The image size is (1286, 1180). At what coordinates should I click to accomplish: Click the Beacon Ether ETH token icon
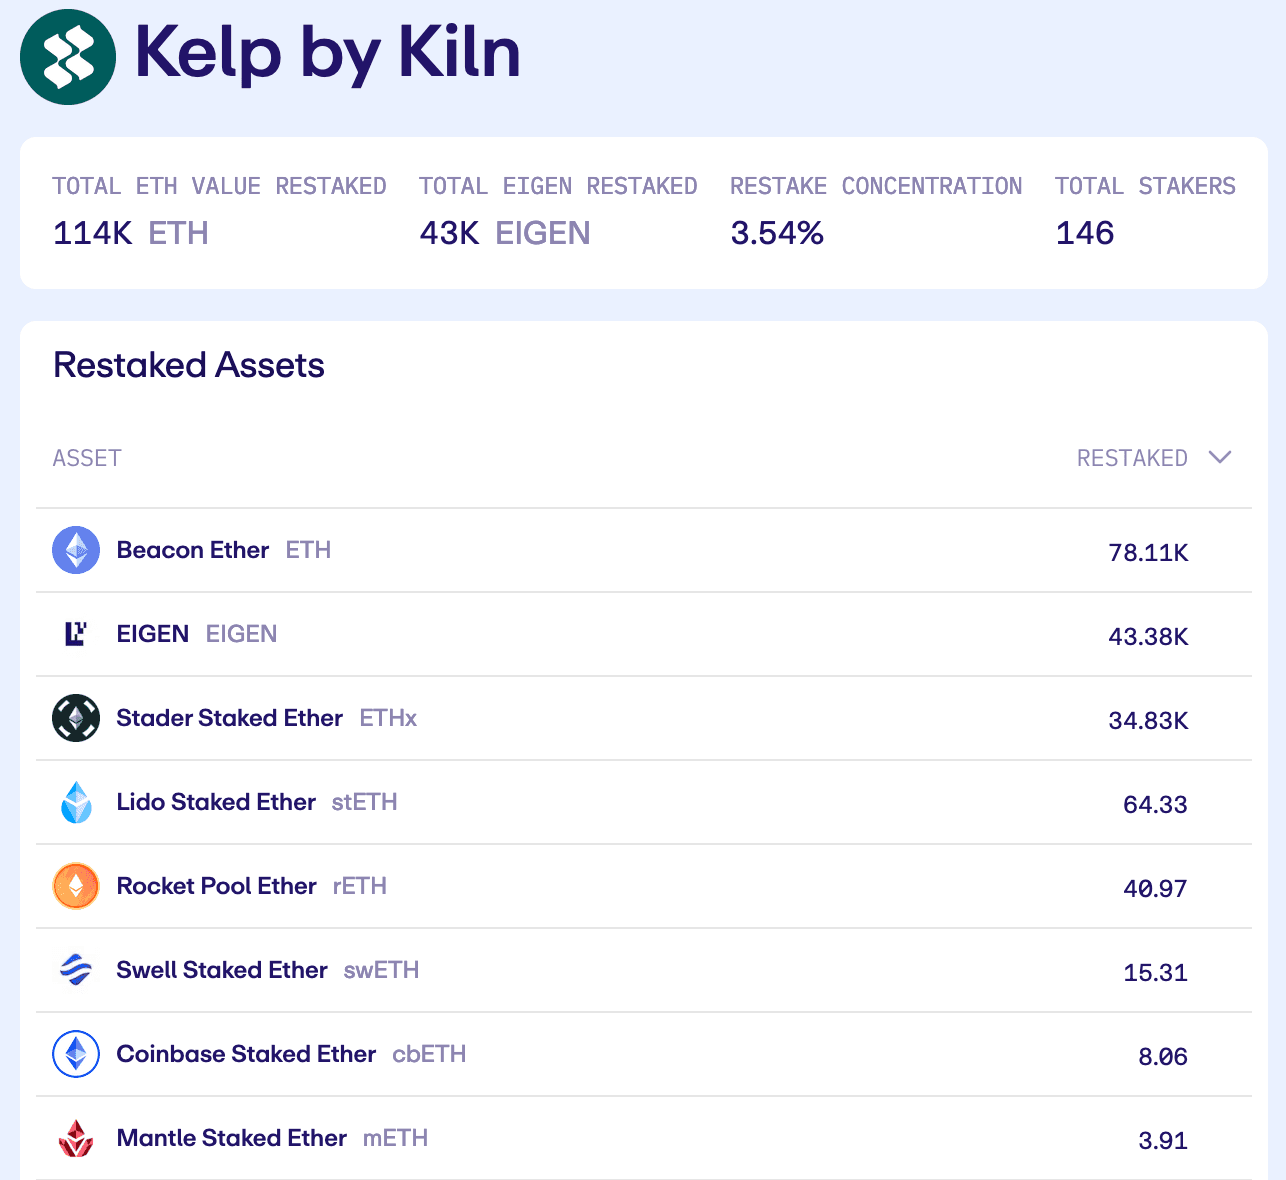coord(76,550)
